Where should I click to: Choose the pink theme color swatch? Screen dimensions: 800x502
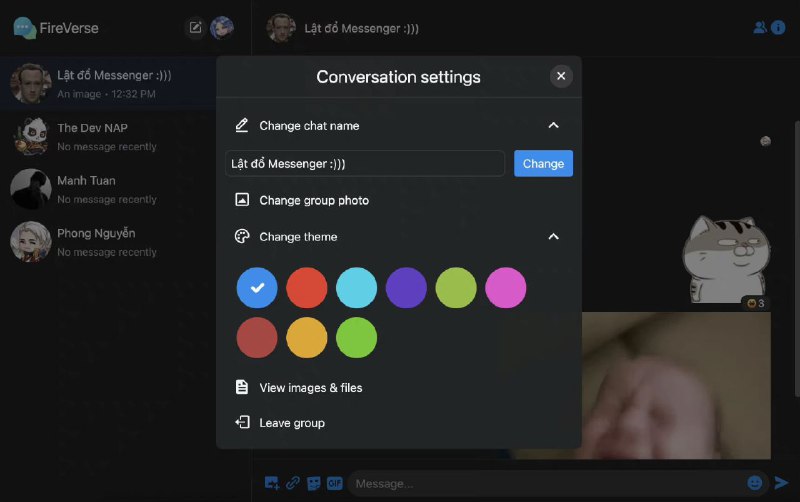[x=506, y=288]
